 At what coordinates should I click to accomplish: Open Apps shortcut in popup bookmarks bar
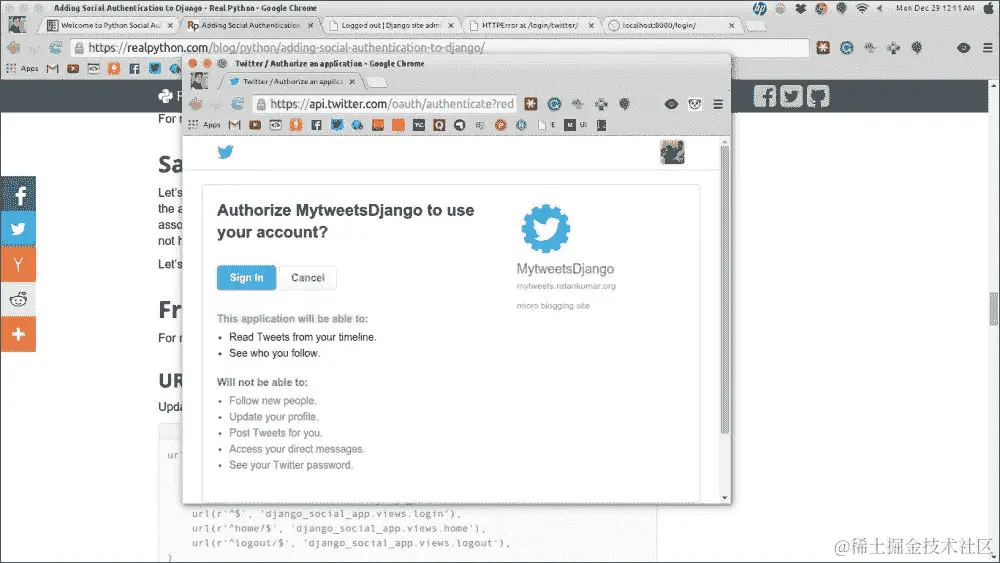204,125
